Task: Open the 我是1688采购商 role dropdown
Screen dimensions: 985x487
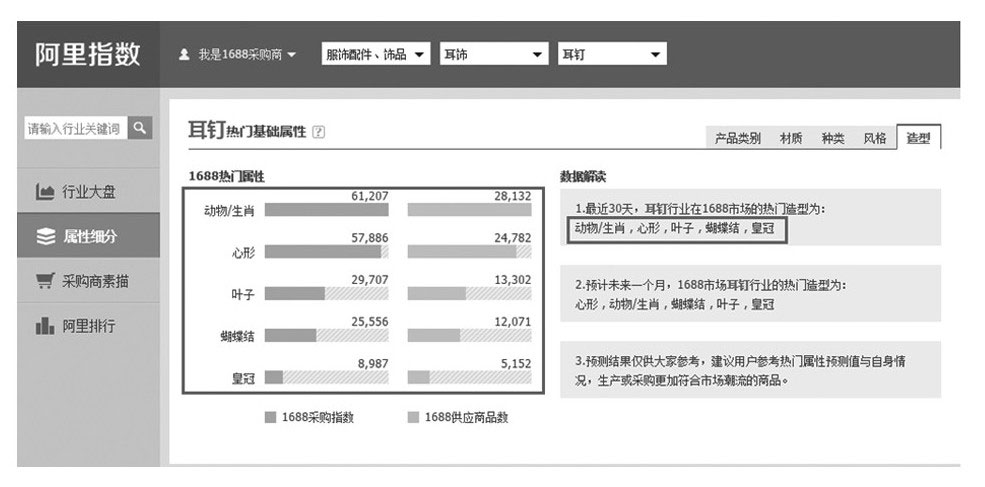Action: click(x=246, y=55)
